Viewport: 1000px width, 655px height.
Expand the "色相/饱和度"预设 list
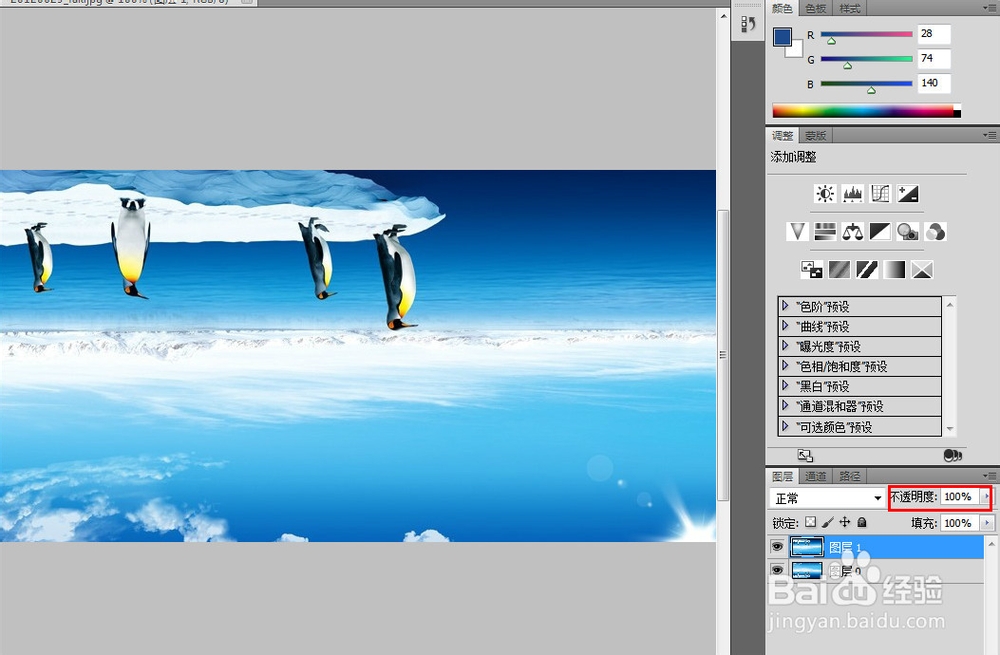tap(786, 366)
